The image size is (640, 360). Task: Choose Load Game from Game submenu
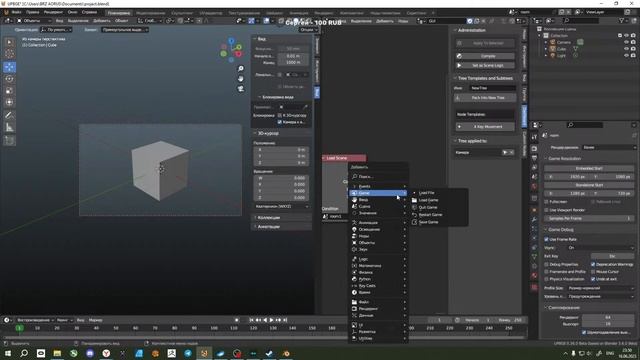428,200
